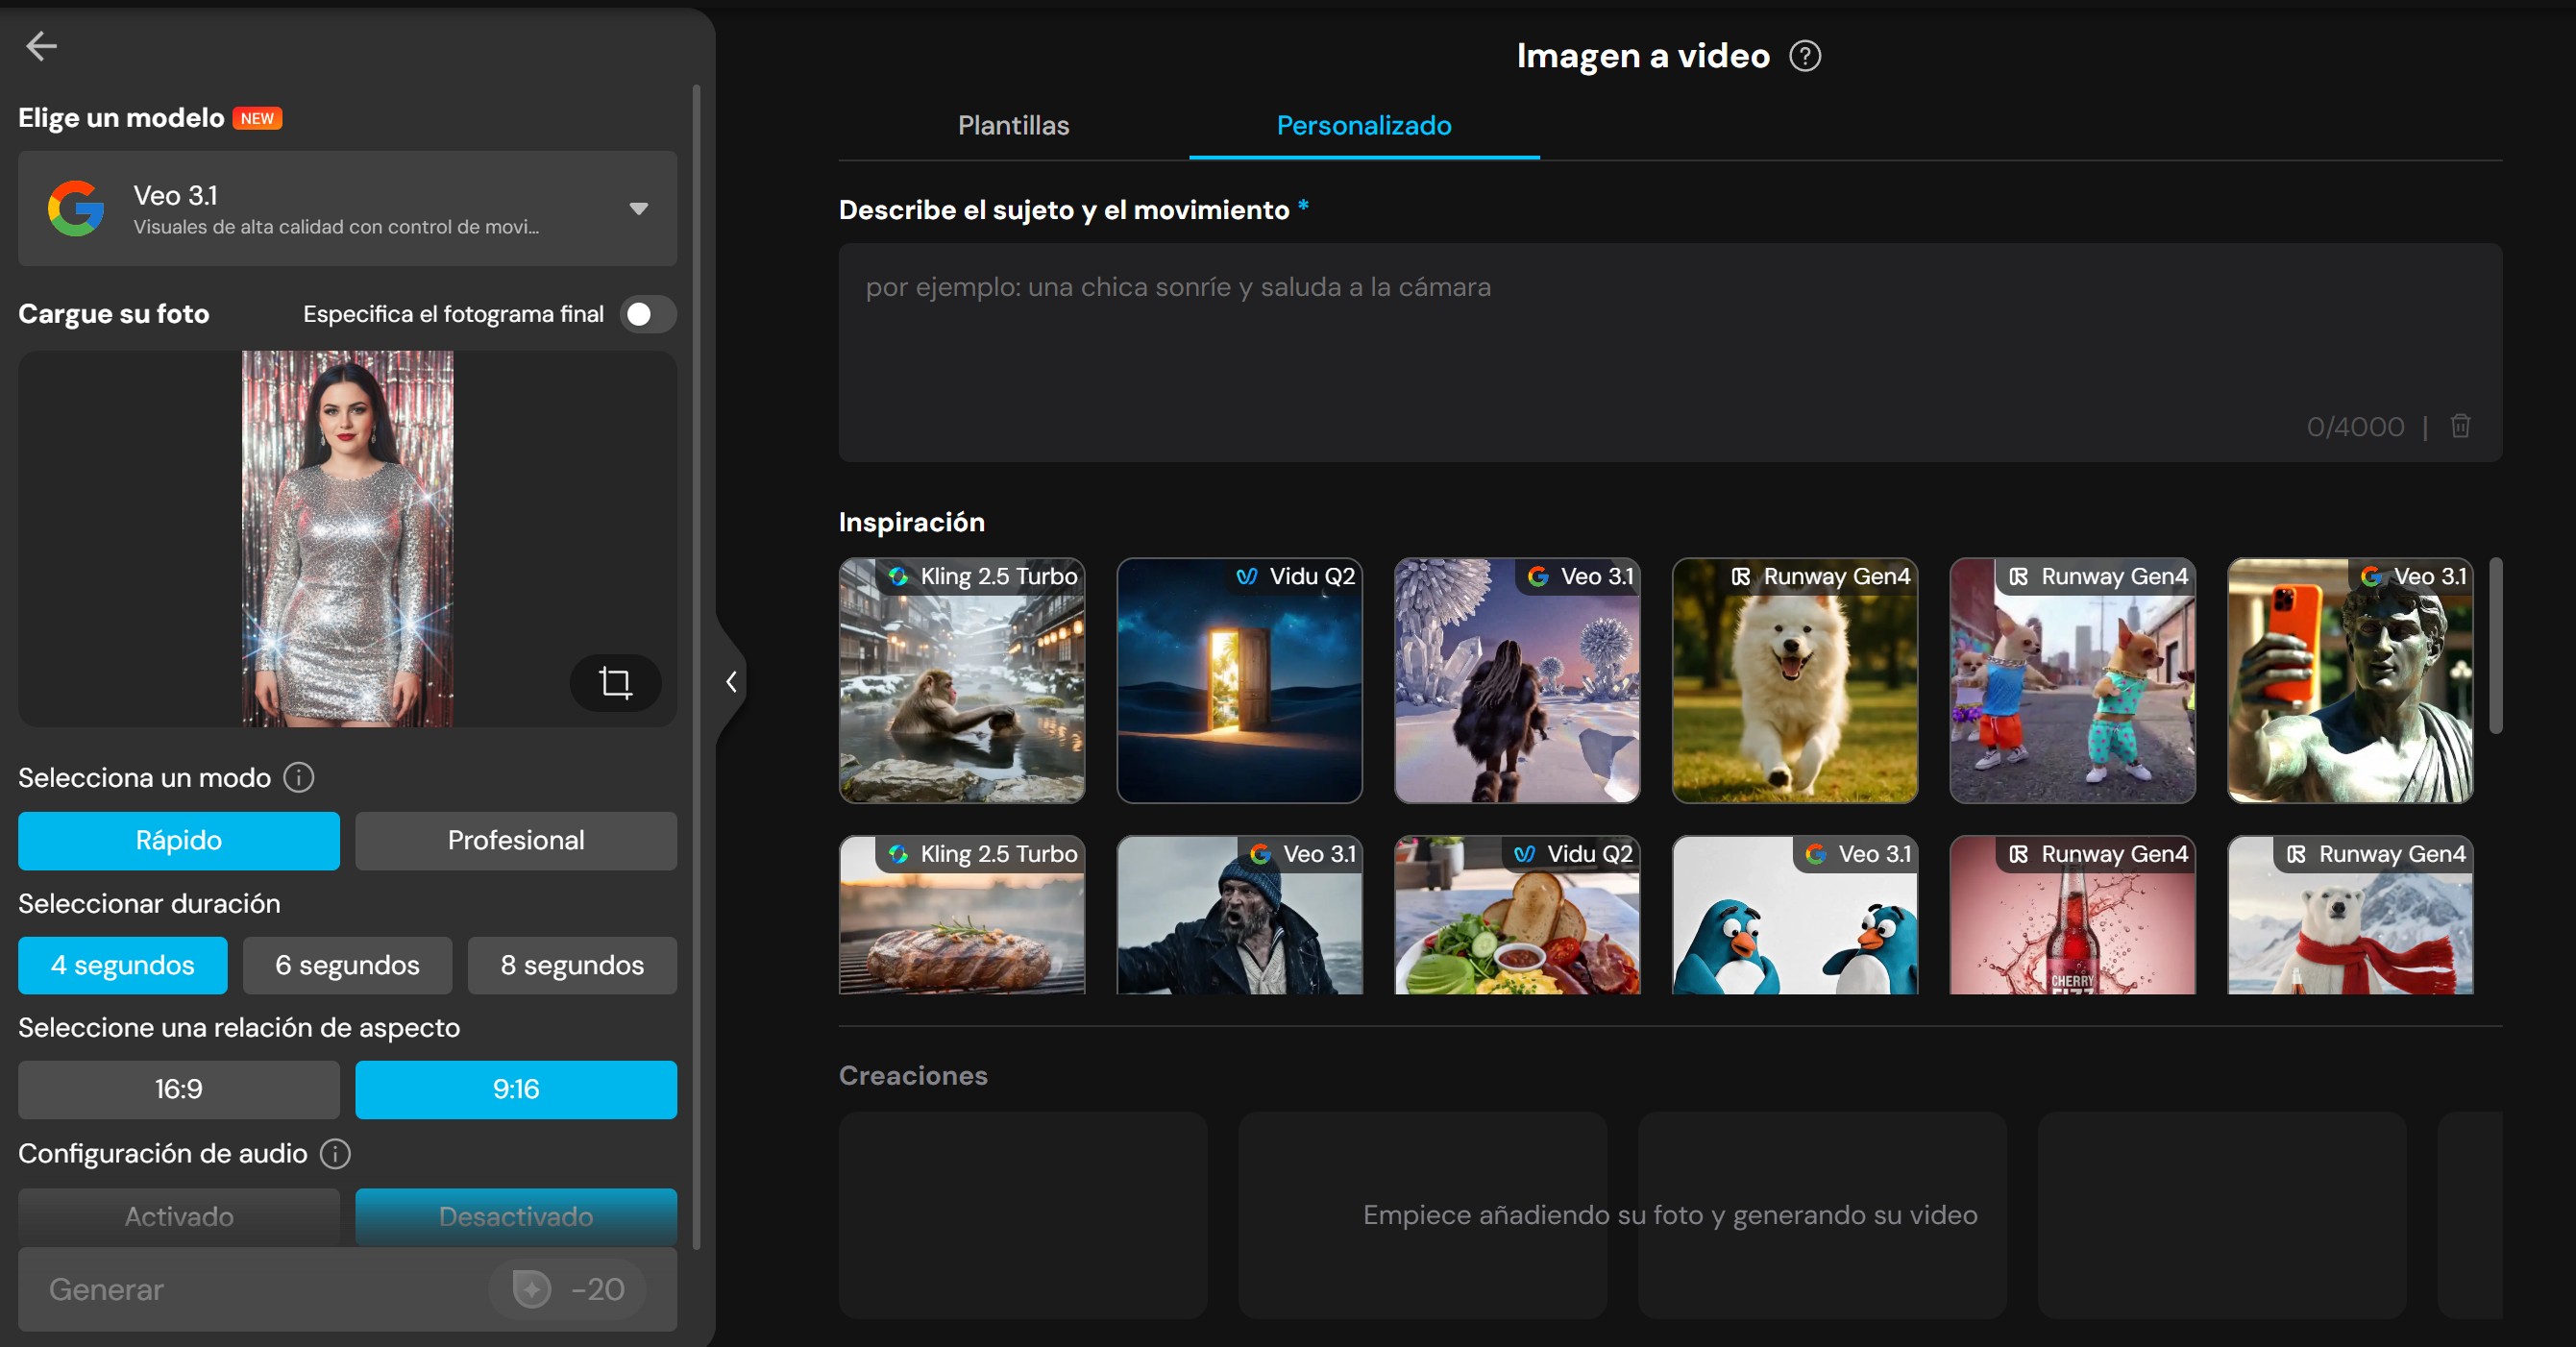Screen dimensions: 2576x1347
Task: Click the Google logo in model selector
Action: (76, 208)
